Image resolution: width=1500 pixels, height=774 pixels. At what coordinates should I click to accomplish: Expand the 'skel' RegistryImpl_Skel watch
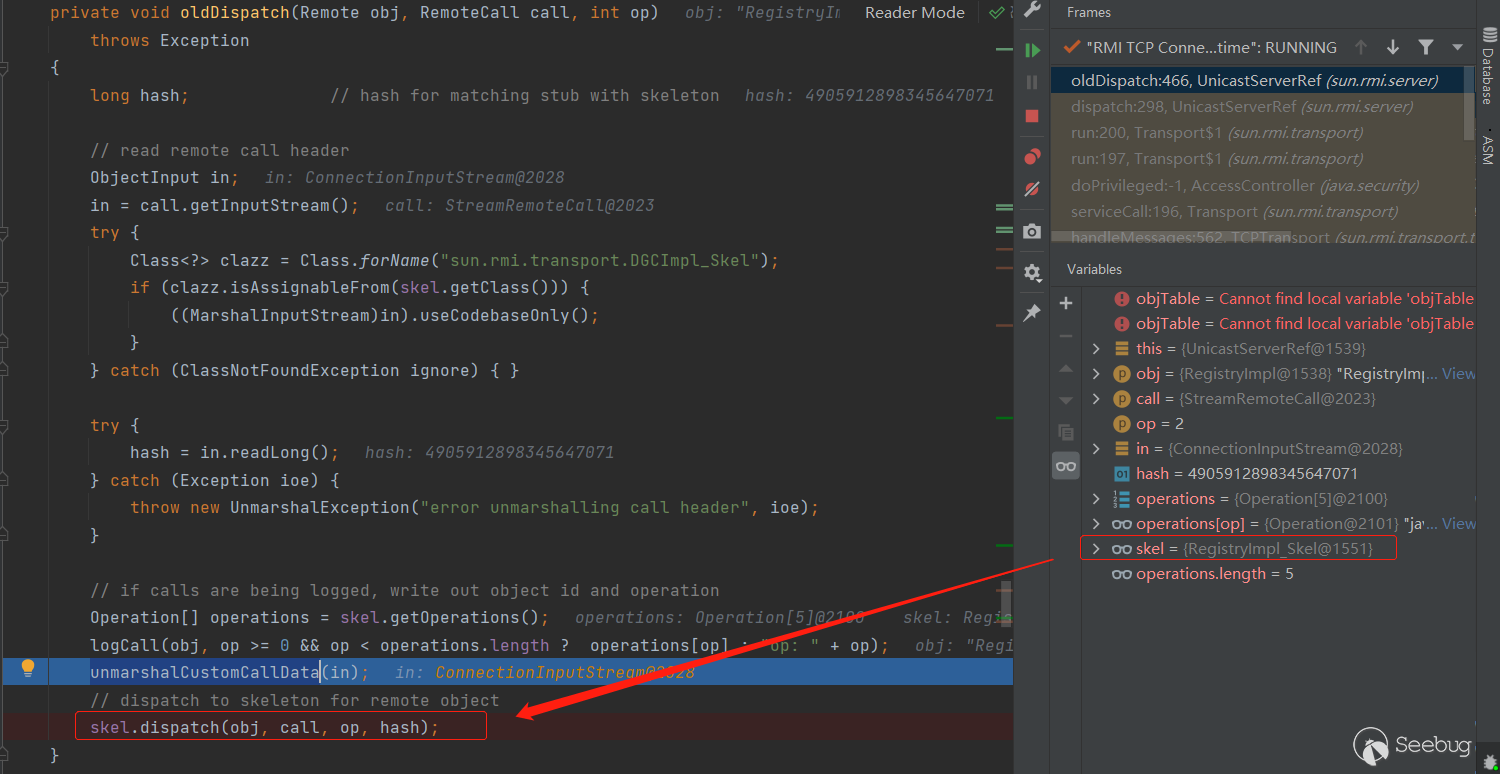click(x=1096, y=549)
